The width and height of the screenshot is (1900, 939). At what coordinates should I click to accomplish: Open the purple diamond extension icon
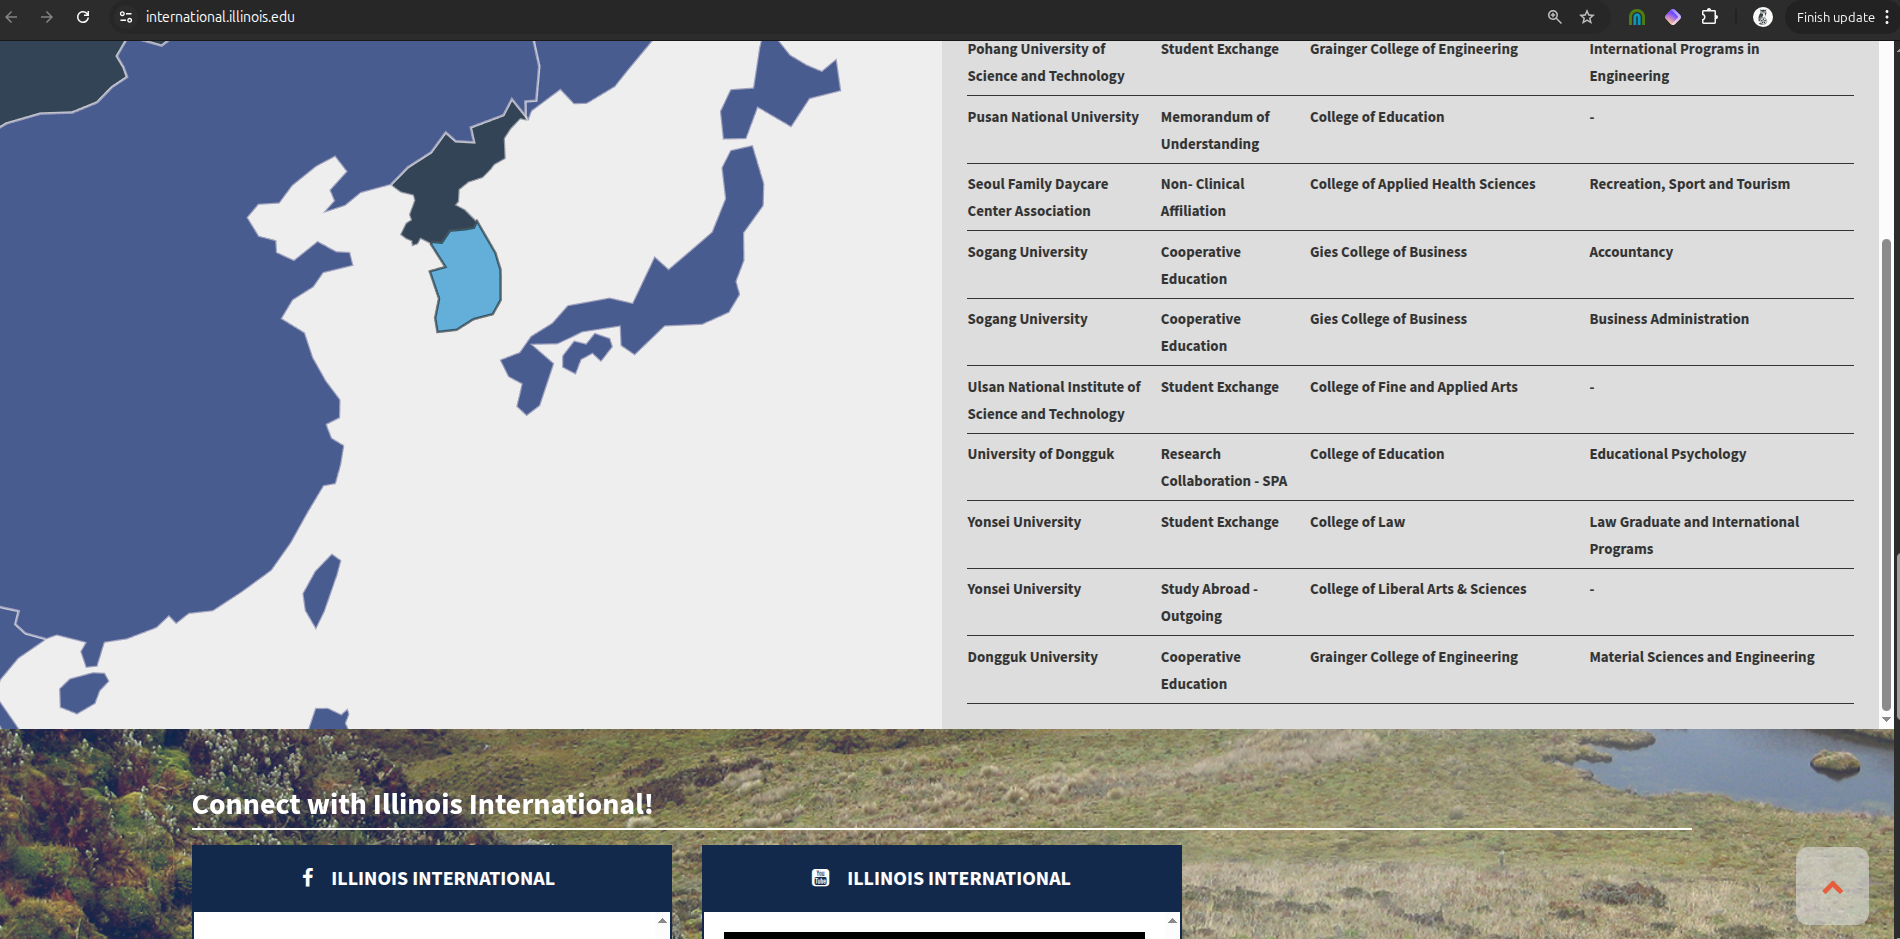tap(1673, 17)
